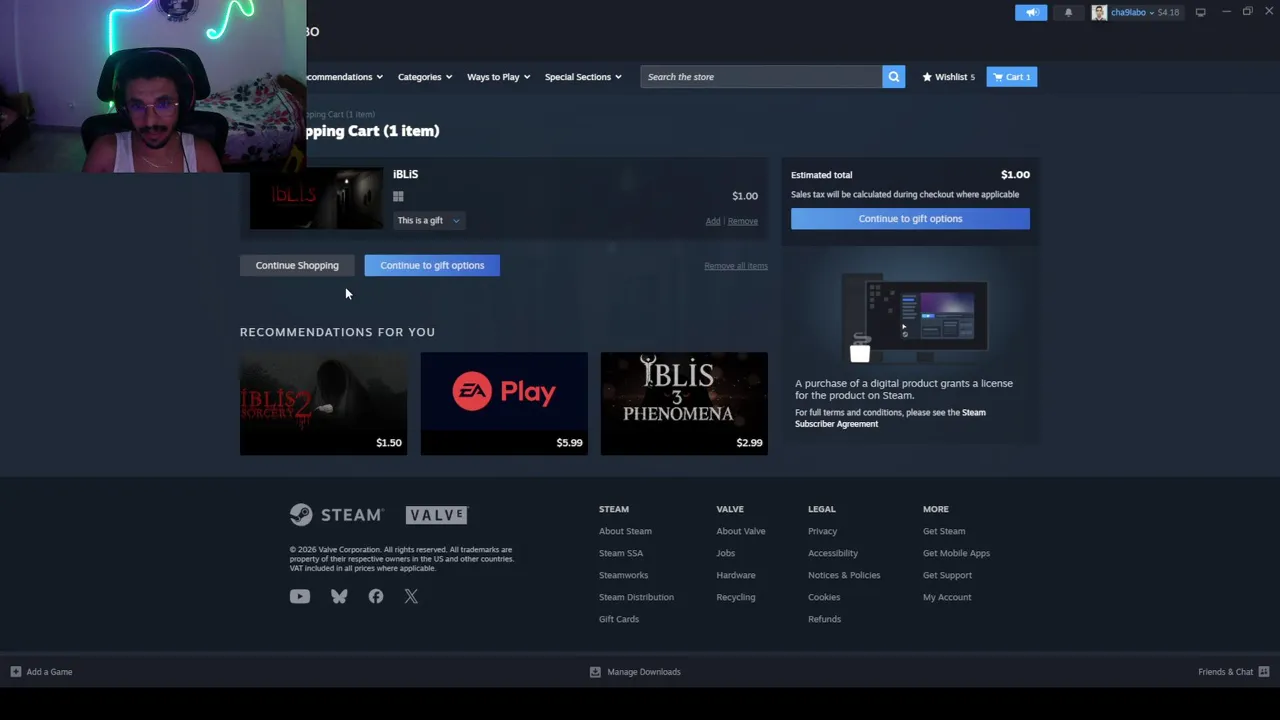Open Get Support footer link
The image size is (1280, 720).
click(948, 575)
